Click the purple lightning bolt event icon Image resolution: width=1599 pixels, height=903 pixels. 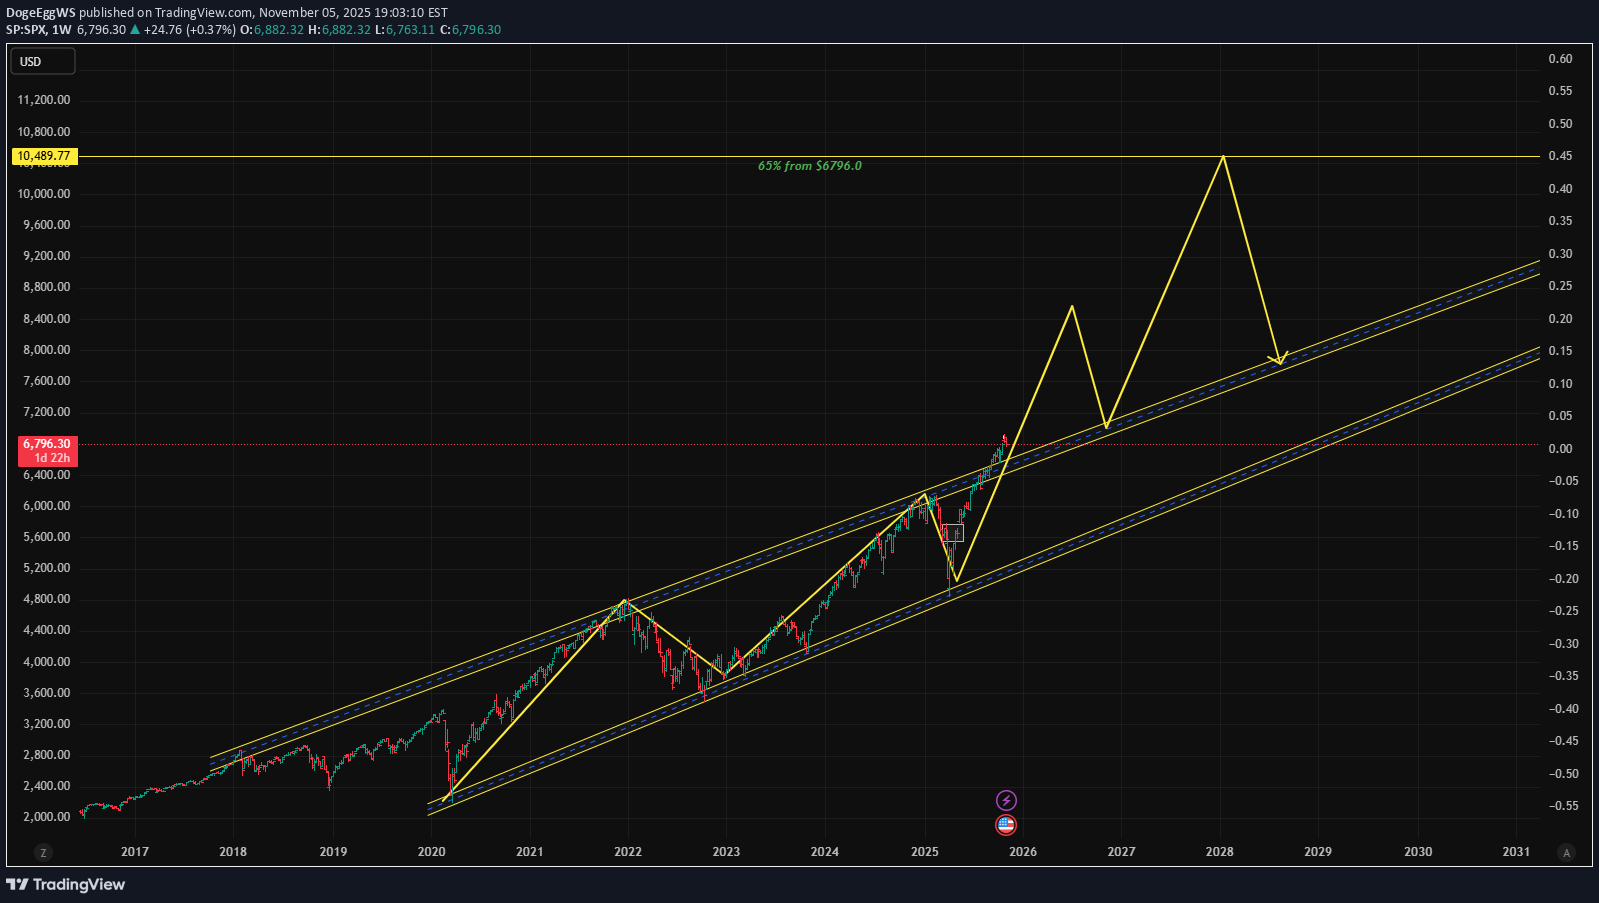1006,800
